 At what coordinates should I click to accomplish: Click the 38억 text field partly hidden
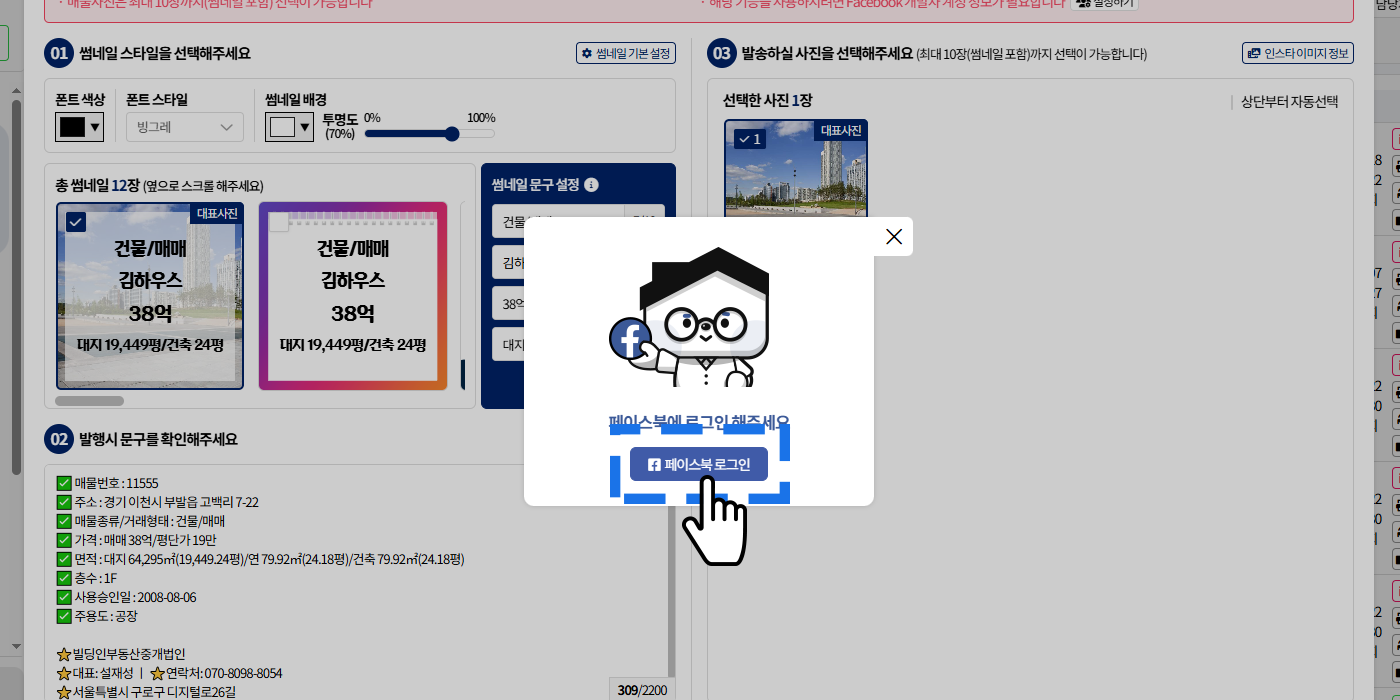tap(508, 303)
